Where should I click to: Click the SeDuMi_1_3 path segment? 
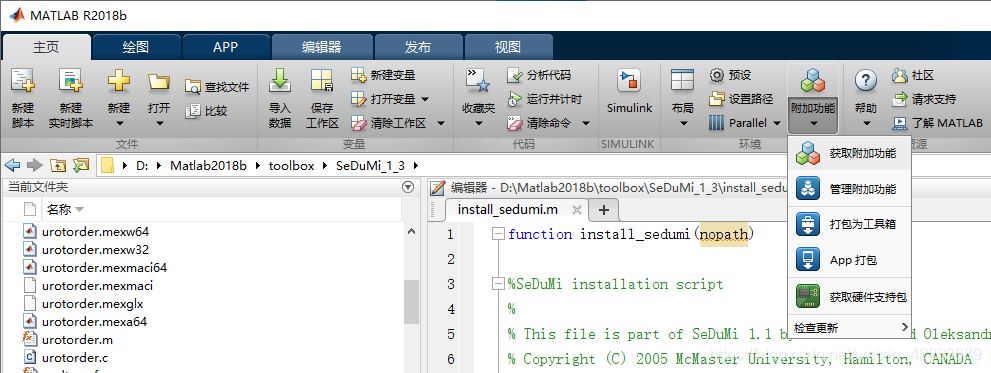tap(369, 166)
